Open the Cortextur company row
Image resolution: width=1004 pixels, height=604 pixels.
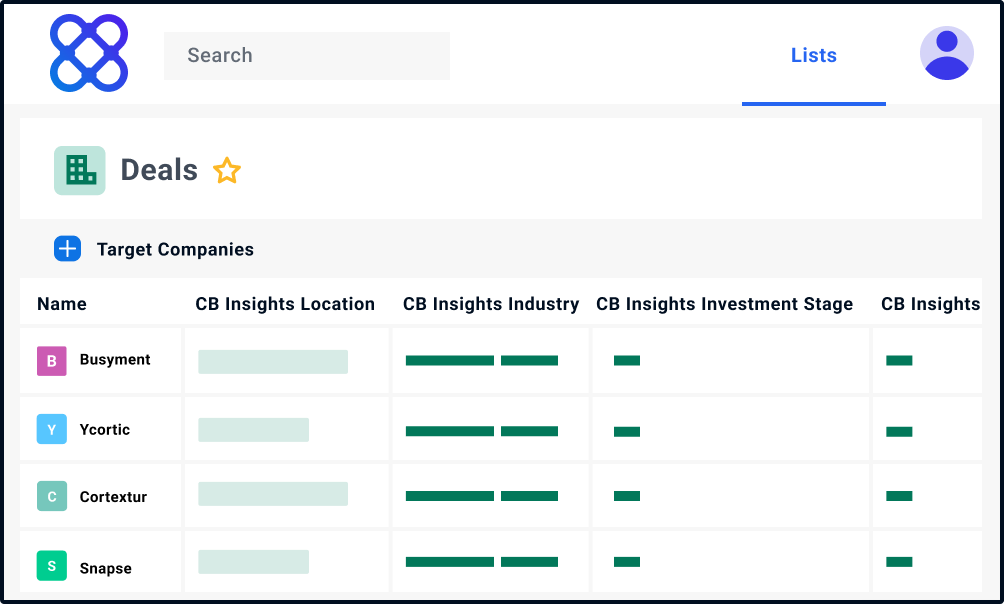coord(501,496)
